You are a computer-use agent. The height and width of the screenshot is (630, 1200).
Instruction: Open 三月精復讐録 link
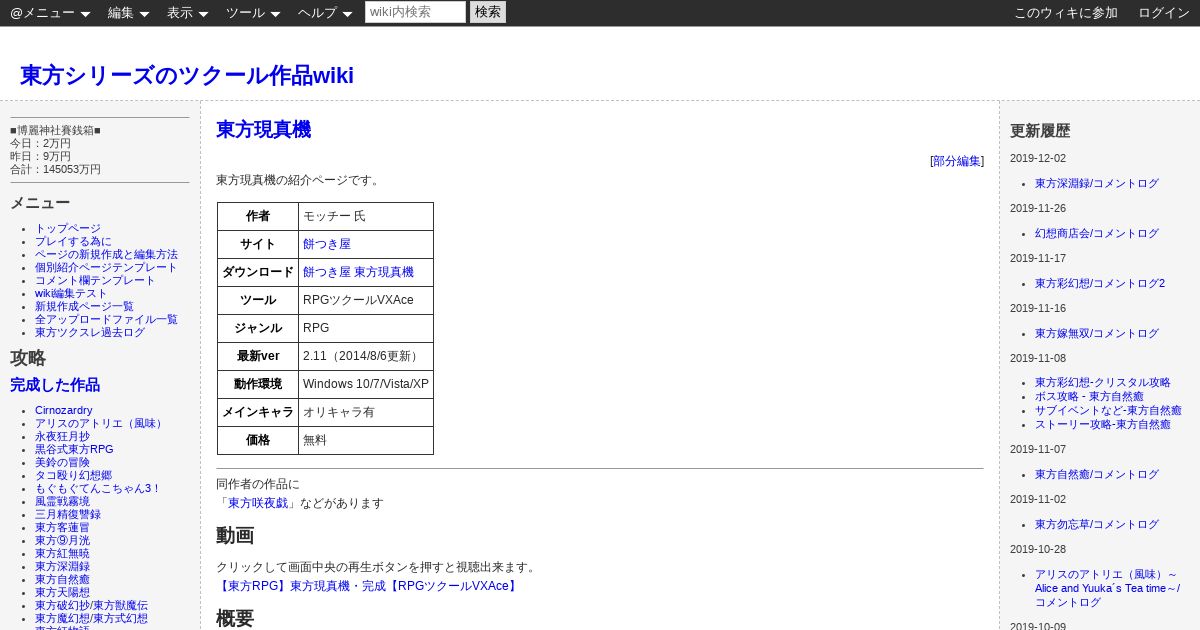68,514
